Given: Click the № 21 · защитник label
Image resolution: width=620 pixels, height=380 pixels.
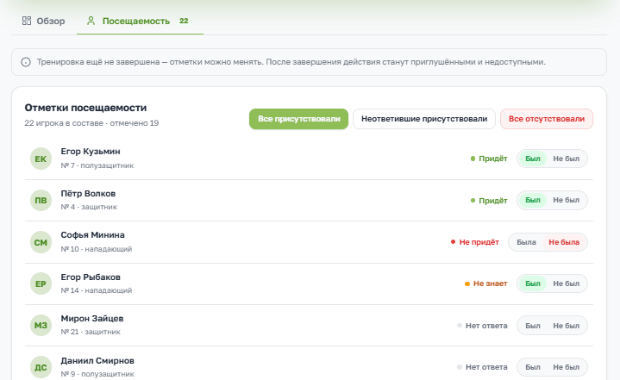Looking at the screenshot, I should [90, 332].
